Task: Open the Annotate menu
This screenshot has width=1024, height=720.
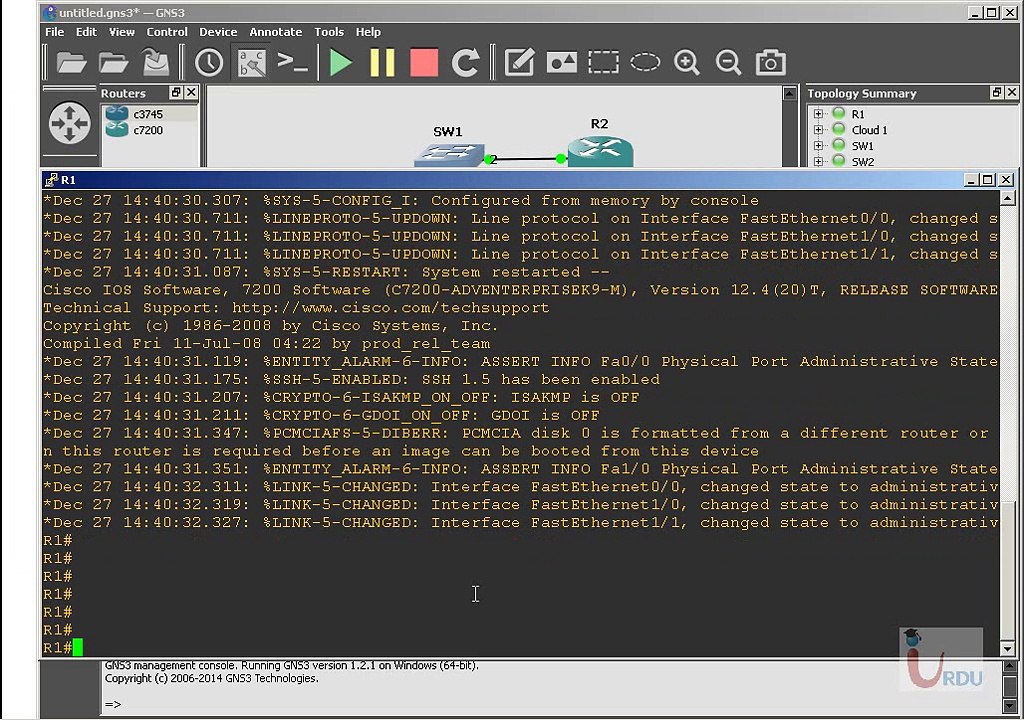Action: pos(276,31)
